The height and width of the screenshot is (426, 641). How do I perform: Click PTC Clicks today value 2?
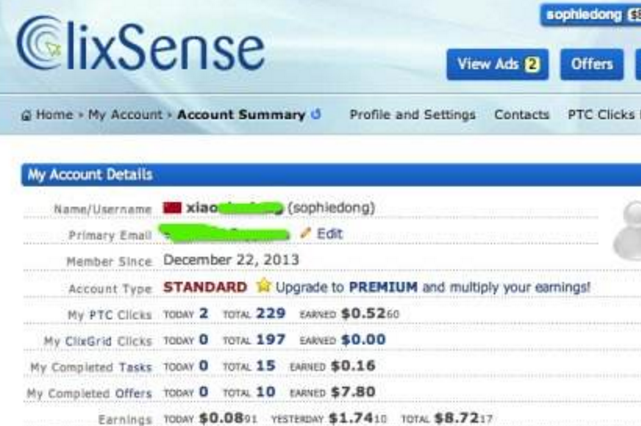(204, 314)
